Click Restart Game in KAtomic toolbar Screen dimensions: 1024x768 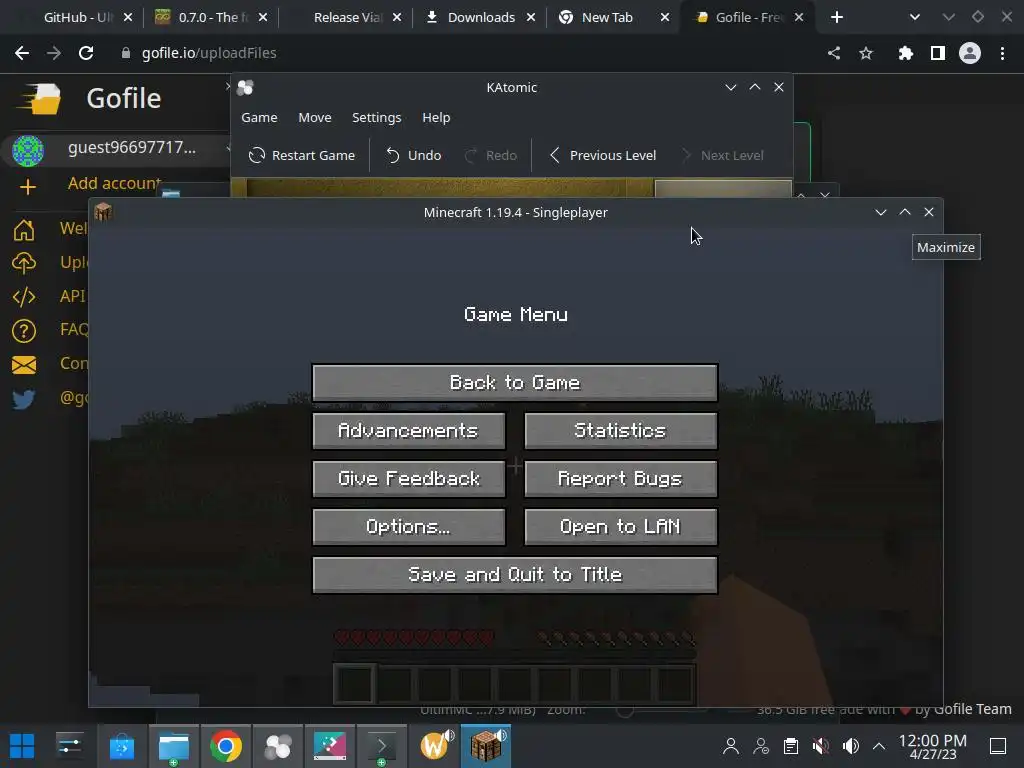pyautogui.click(x=302, y=155)
